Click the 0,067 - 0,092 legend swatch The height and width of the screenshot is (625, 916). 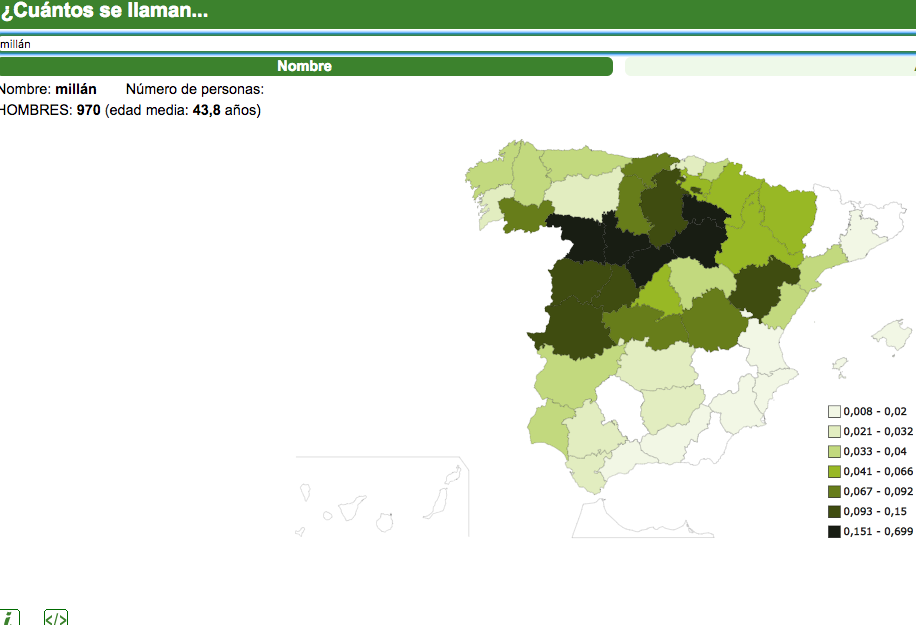[834, 491]
